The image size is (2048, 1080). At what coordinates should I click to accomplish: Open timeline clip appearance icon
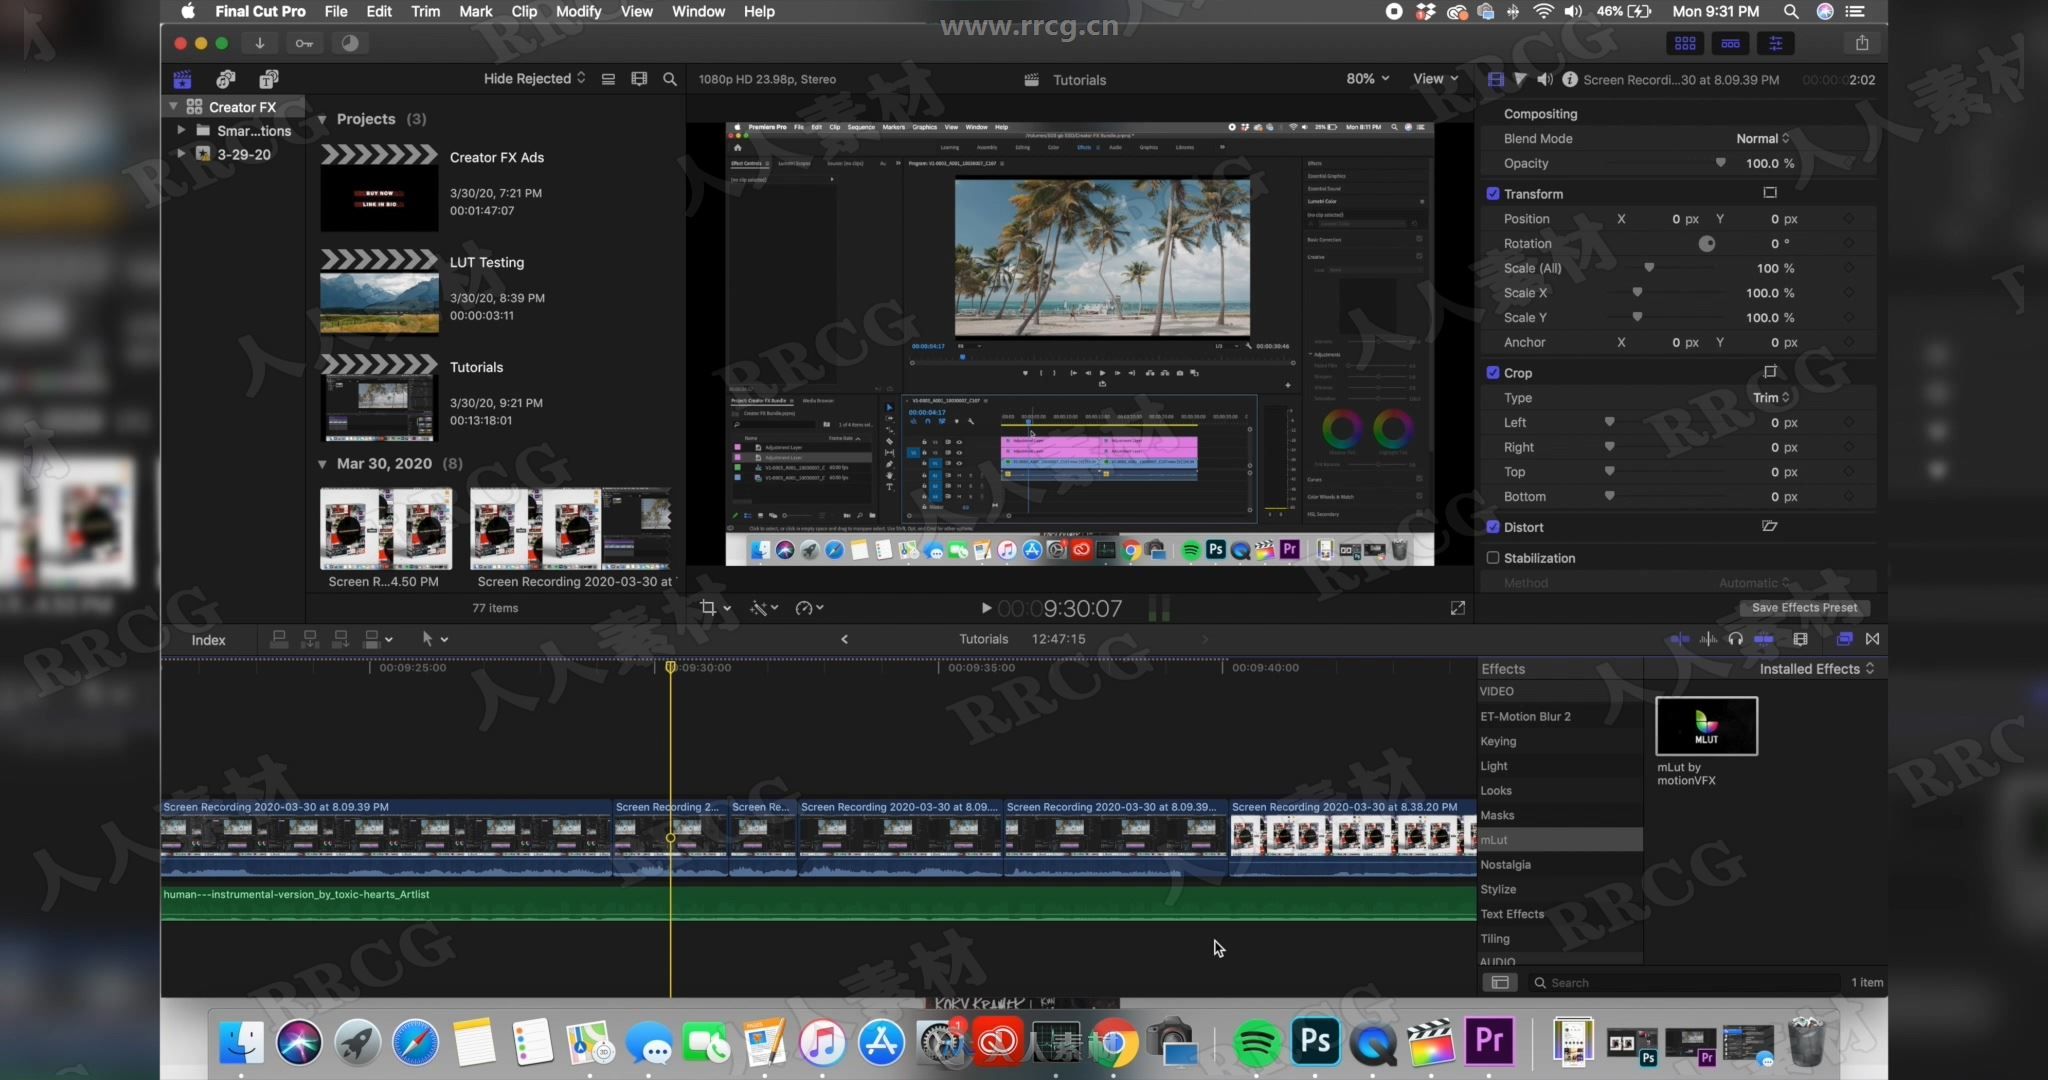pos(1800,639)
